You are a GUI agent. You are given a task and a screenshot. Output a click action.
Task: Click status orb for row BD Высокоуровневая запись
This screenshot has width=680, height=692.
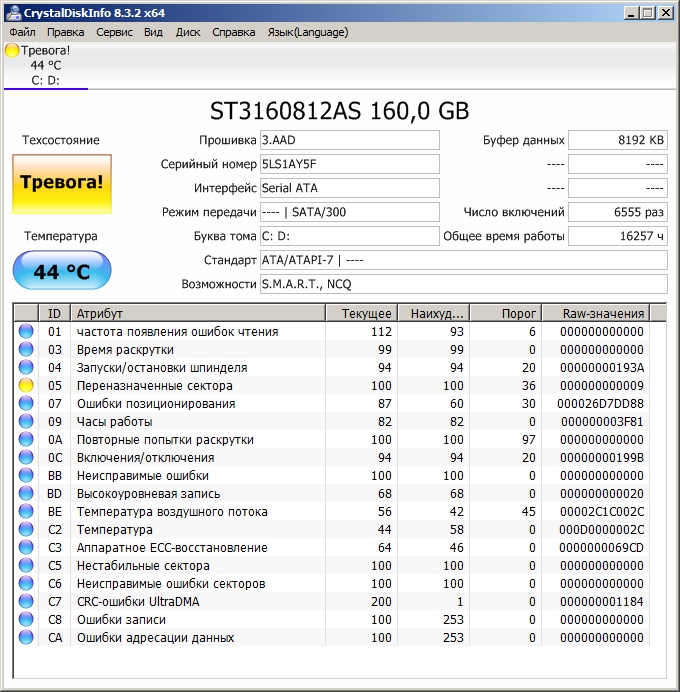(x=26, y=493)
